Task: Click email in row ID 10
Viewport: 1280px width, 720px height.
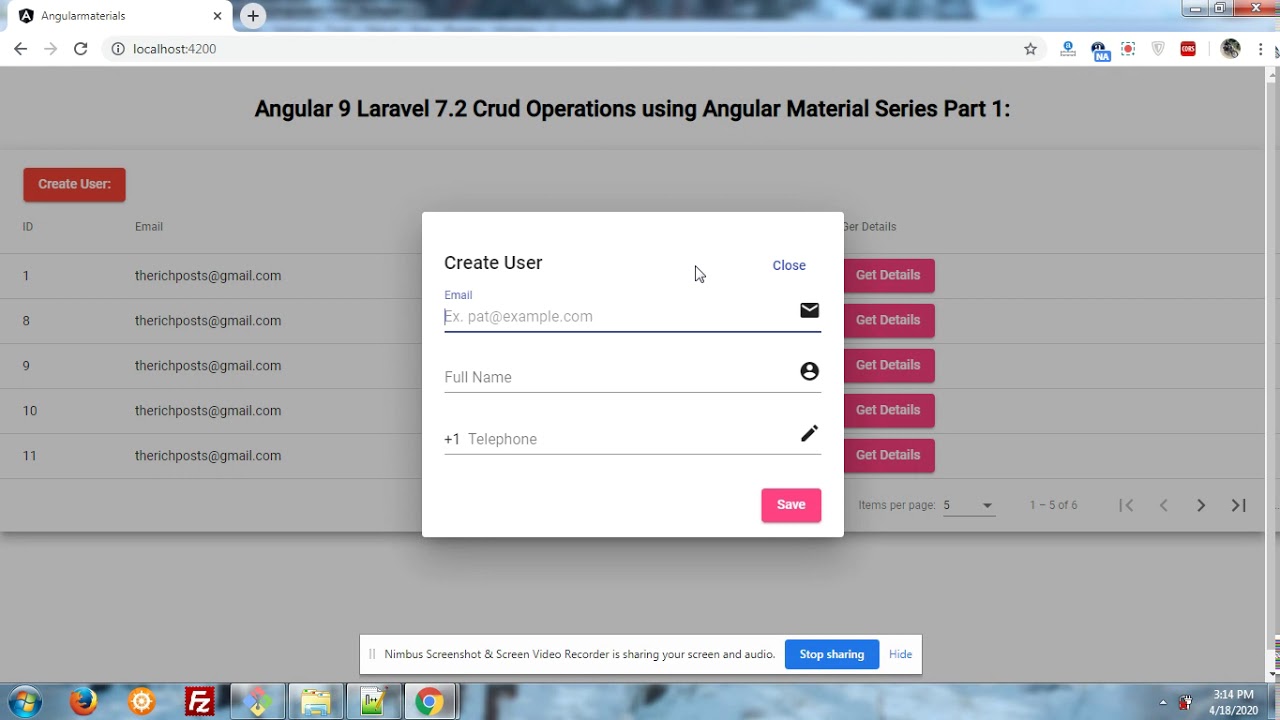Action: point(208,411)
